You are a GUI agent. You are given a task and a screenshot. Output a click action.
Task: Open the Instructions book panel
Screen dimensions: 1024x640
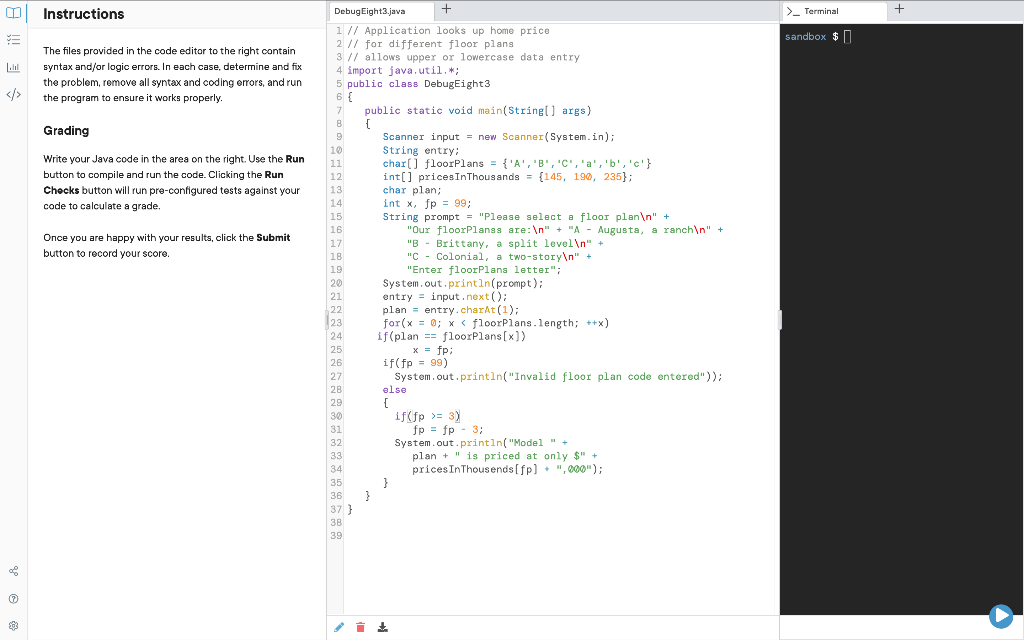coord(11,13)
